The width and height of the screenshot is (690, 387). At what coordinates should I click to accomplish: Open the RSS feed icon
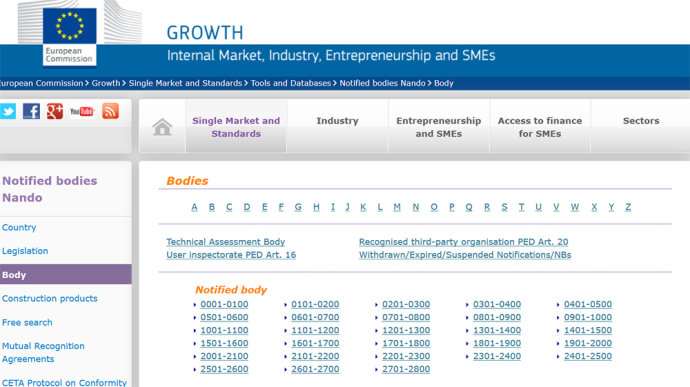(x=110, y=111)
